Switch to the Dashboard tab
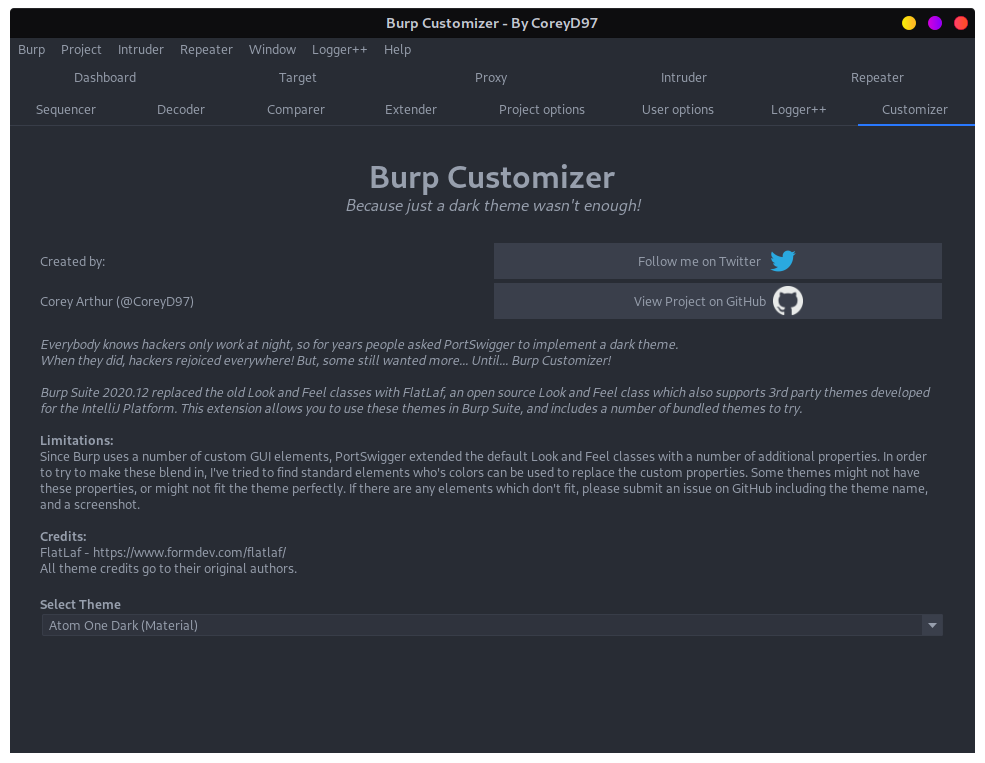985x763 pixels. (x=105, y=78)
